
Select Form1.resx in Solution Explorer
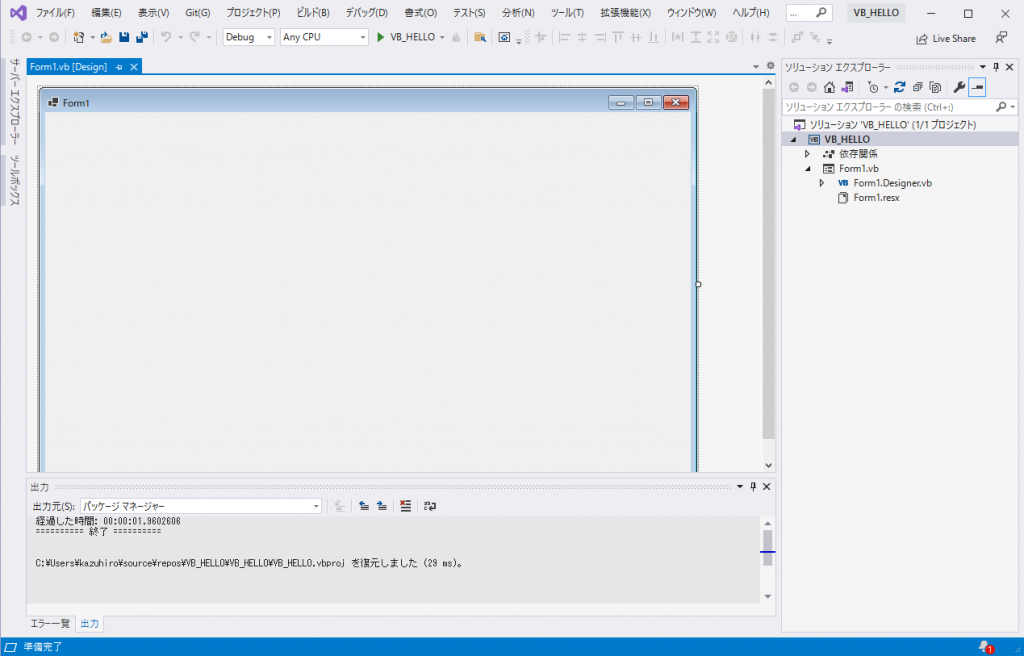(x=875, y=198)
